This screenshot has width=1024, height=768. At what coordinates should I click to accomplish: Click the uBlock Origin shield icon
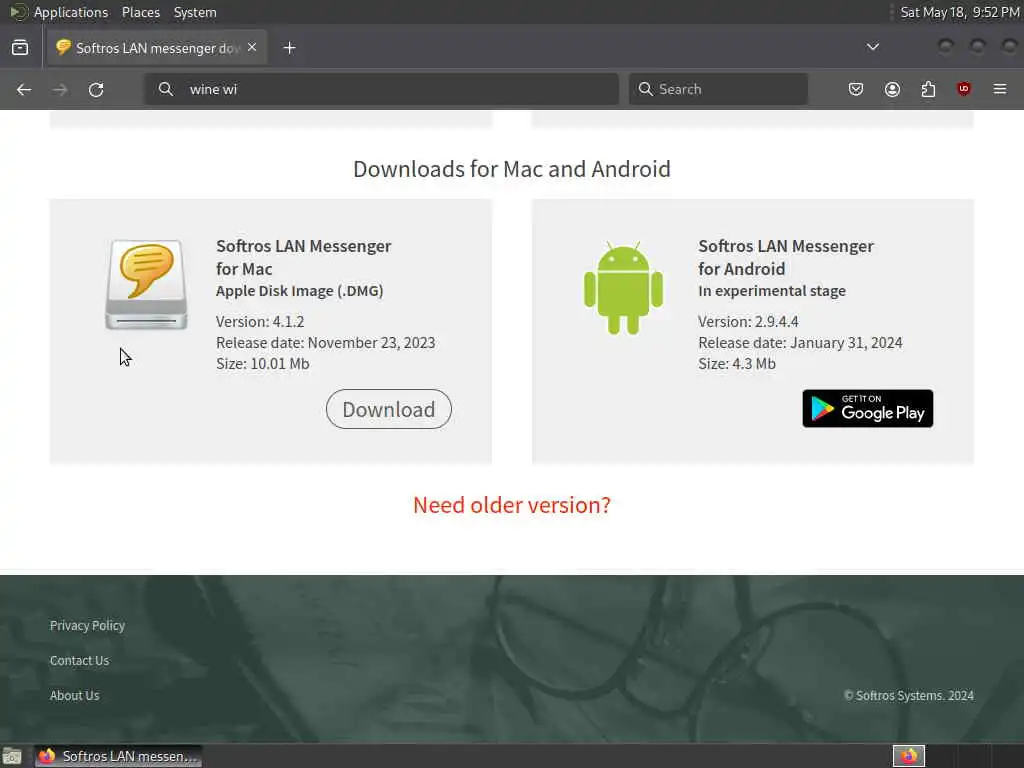click(964, 89)
